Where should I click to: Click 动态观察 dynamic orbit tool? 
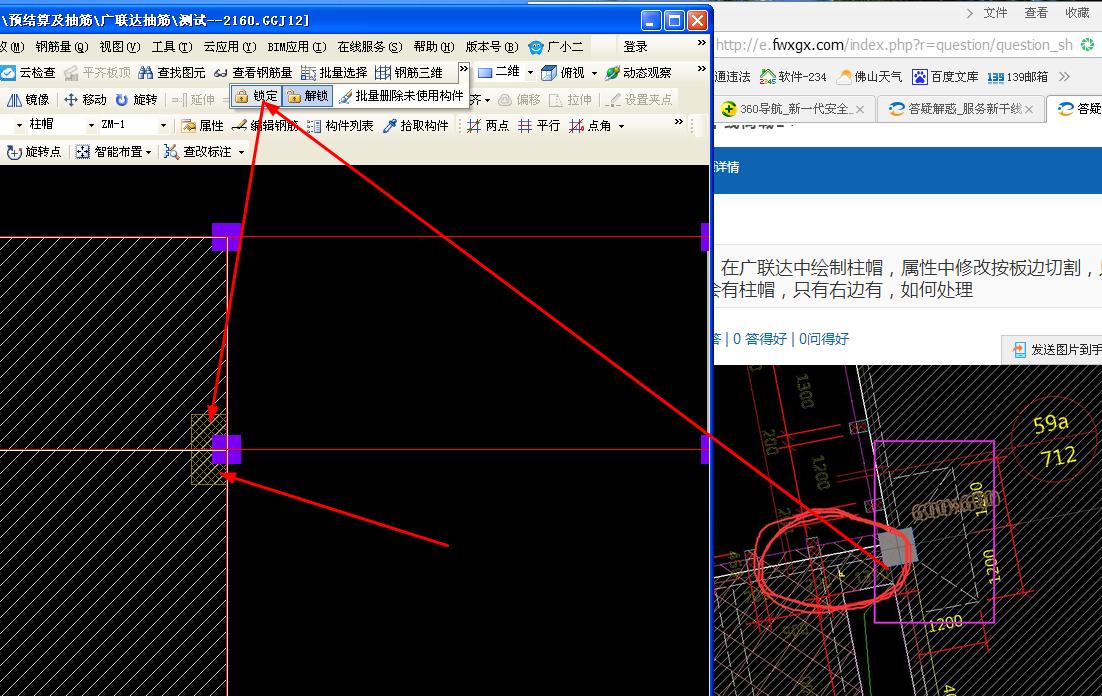(x=638, y=72)
